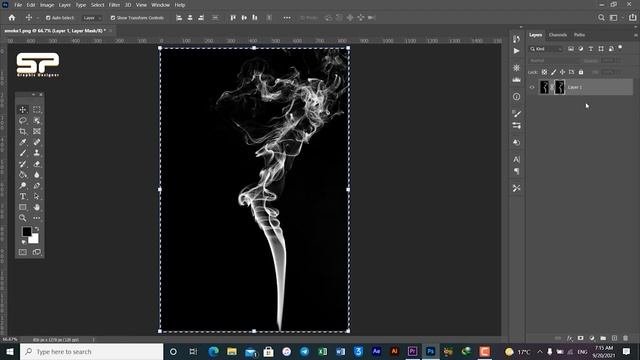Open the Layers panel flyout menu
The height and width of the screenshot is (360, 640).
pos(636,35)
